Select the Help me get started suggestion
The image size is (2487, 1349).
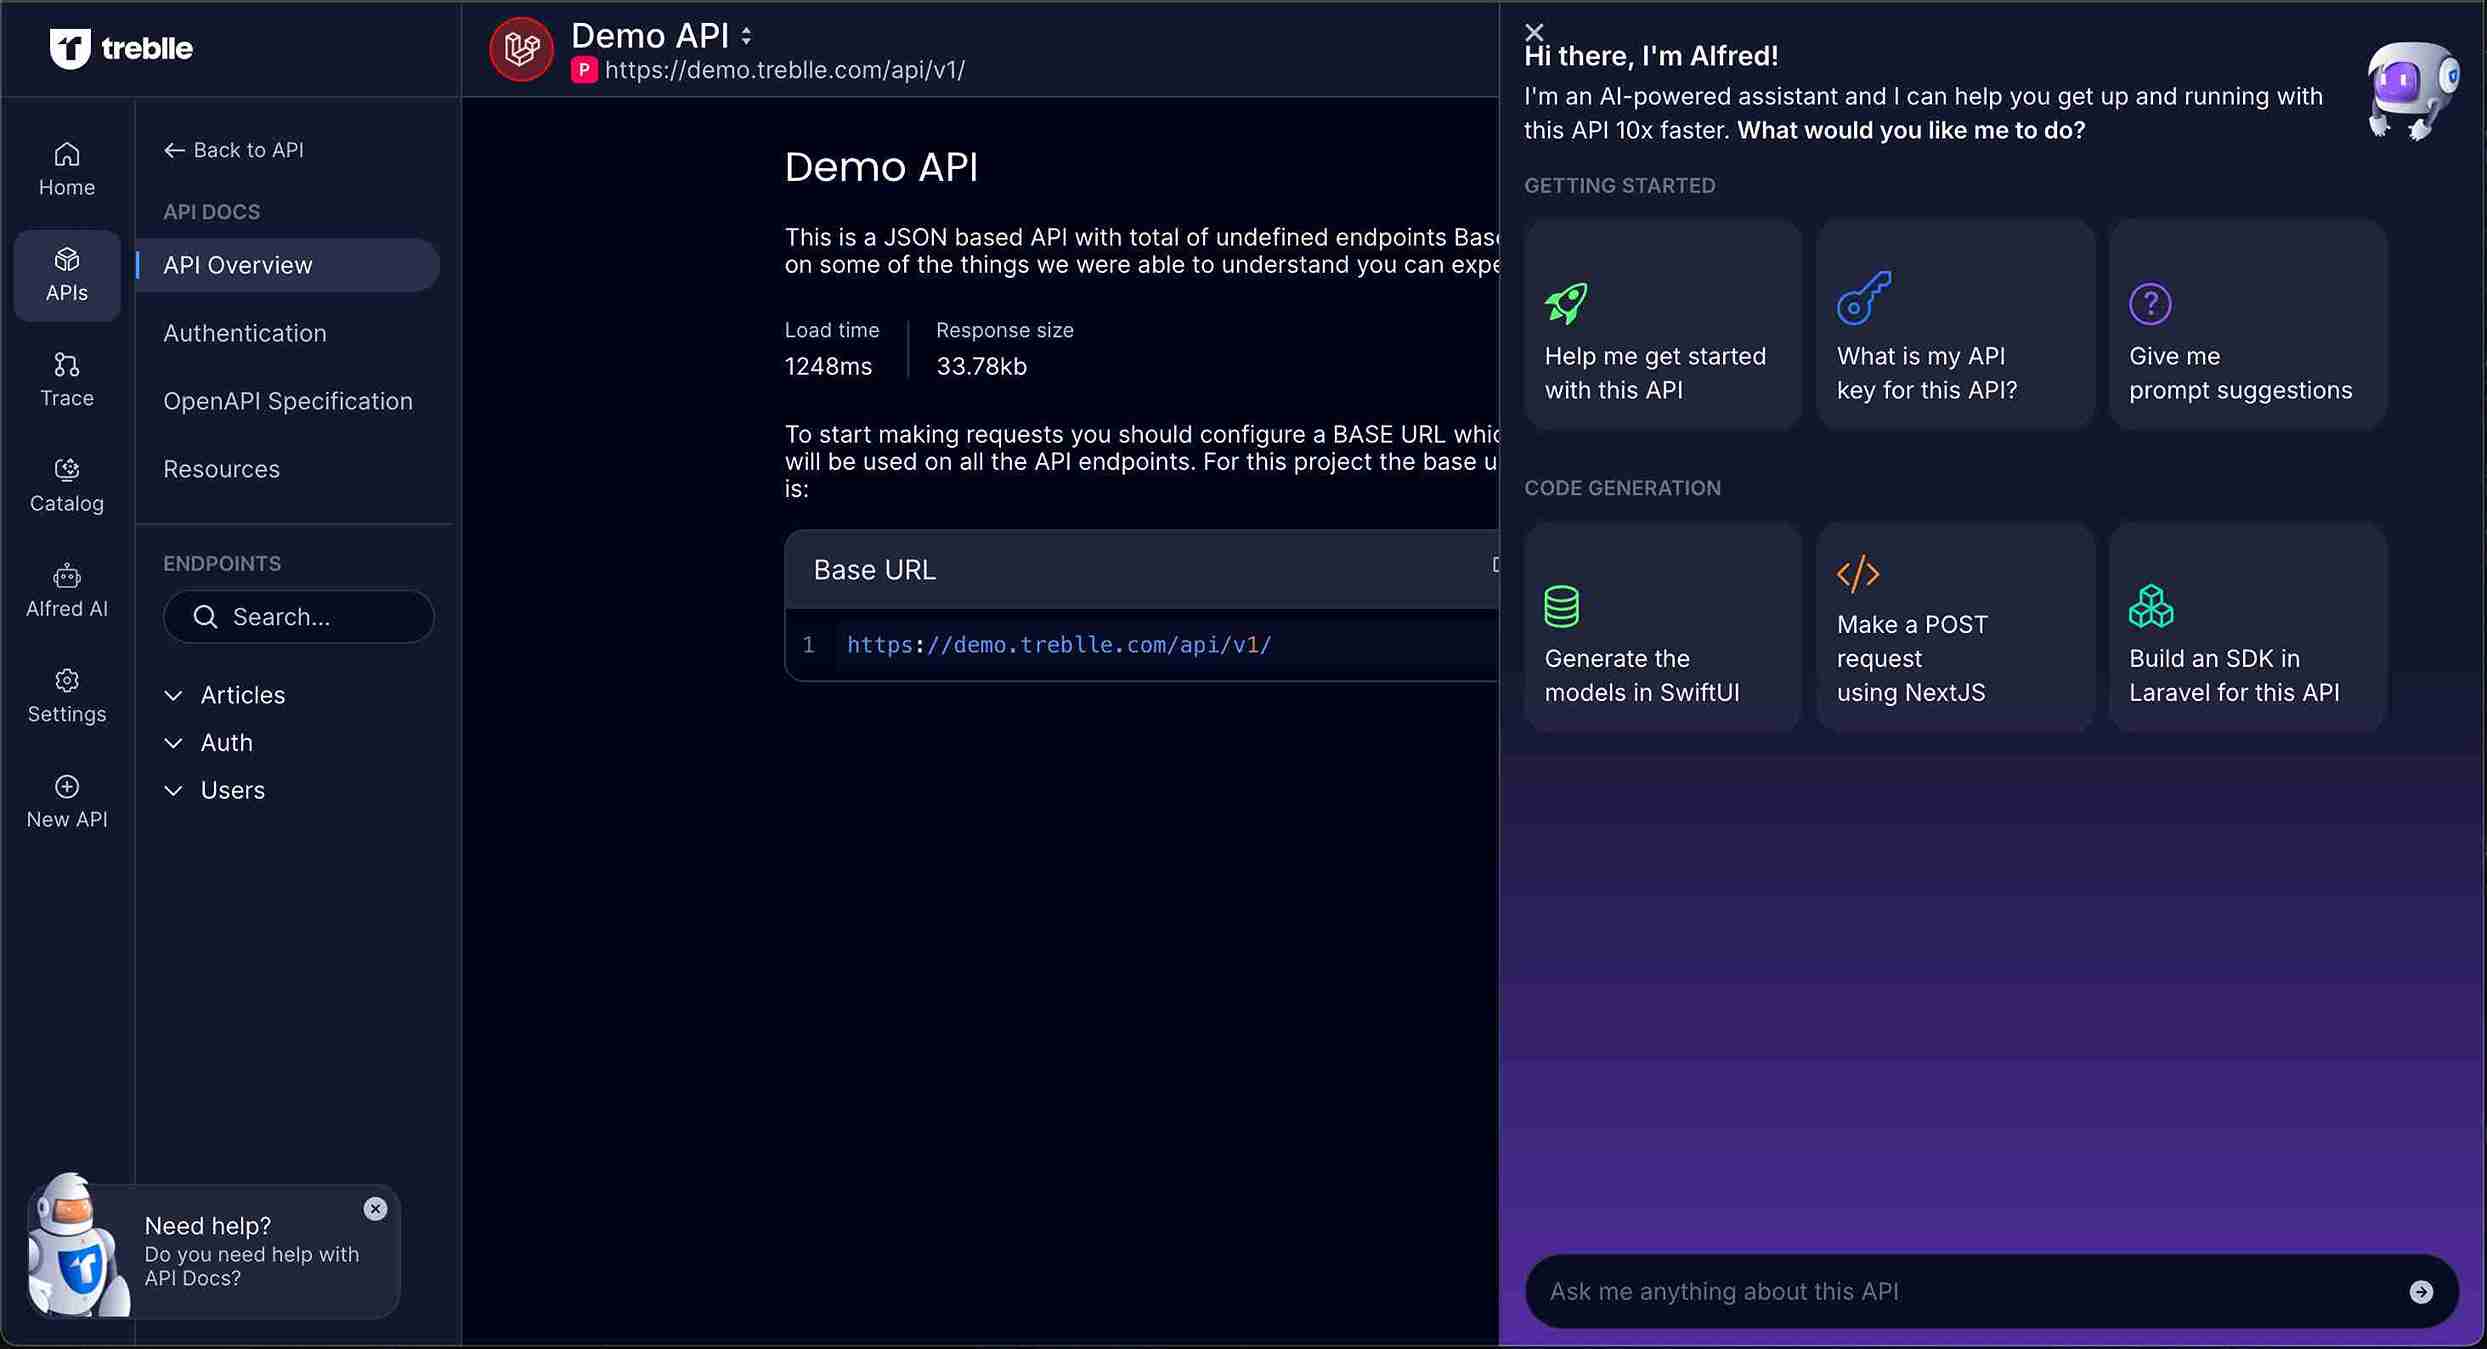(1662, 324)
